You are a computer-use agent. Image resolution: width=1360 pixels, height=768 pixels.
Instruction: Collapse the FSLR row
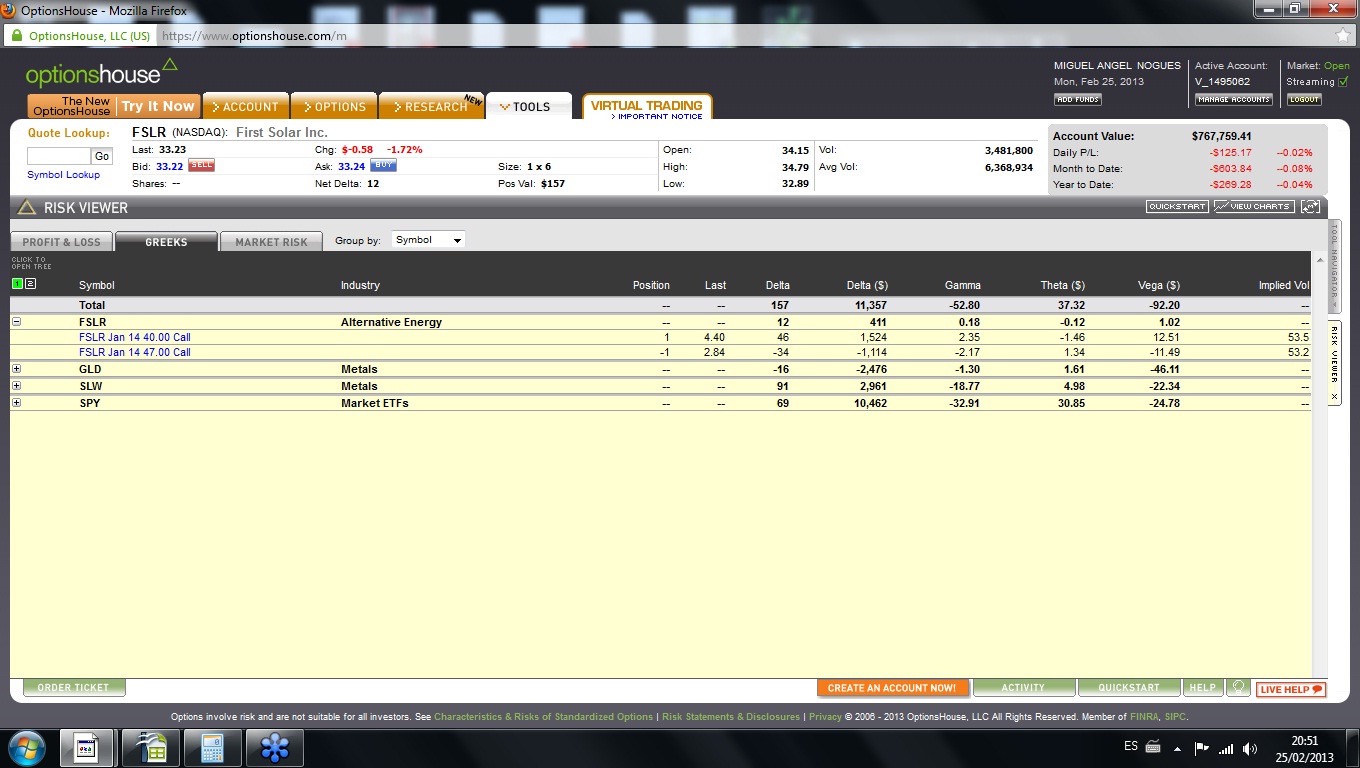16,322
